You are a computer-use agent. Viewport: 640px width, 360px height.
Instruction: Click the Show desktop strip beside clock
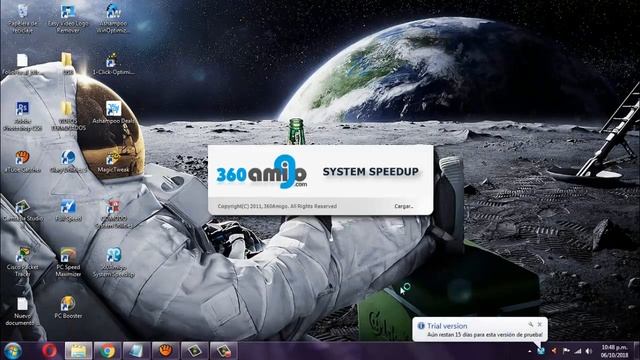(636, 351)
